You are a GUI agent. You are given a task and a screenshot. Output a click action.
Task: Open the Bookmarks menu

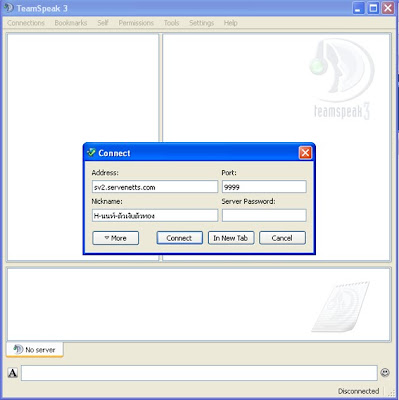71,23
